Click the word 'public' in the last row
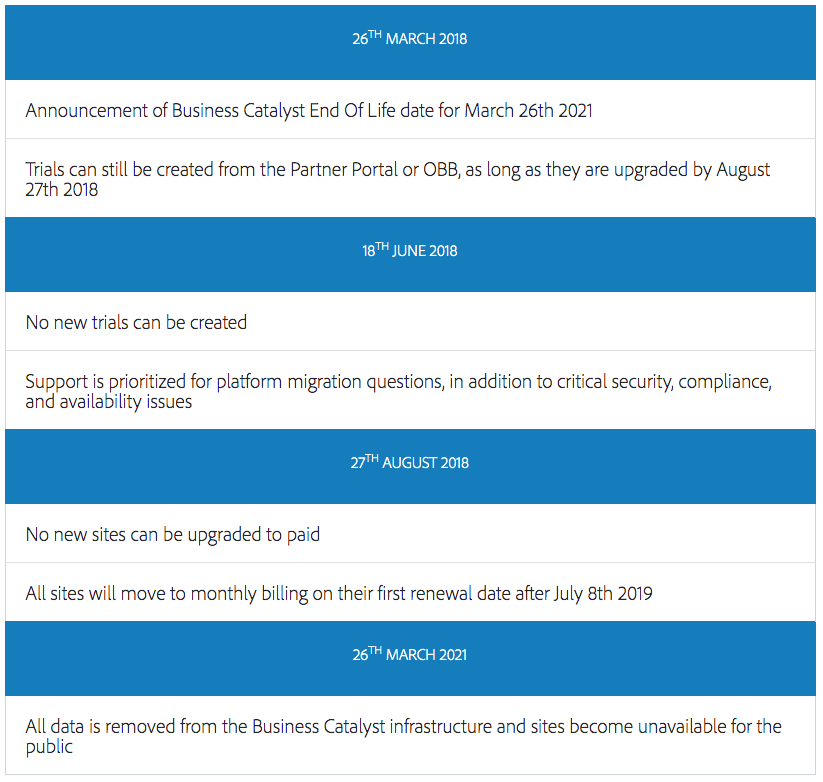Viewport: 823px width, 782px height. tap(49, 747)
